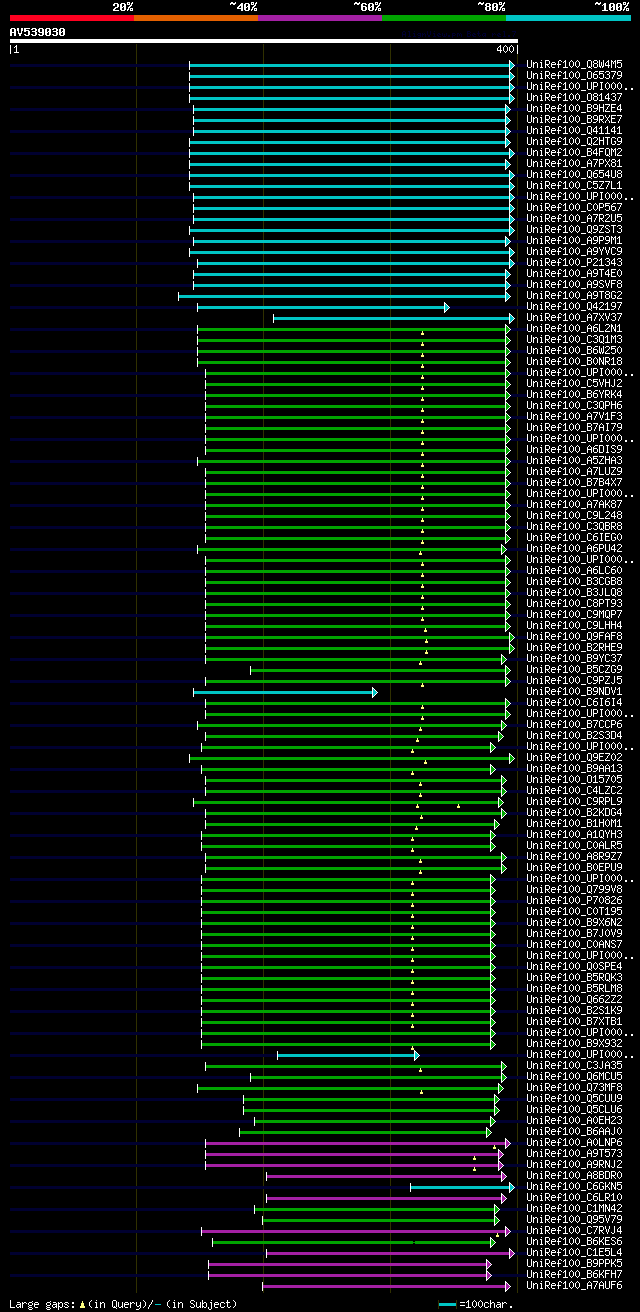
Task: Click the cyan alignment bar for UniRef100_Q8W4M5
Action: [352, 65]
